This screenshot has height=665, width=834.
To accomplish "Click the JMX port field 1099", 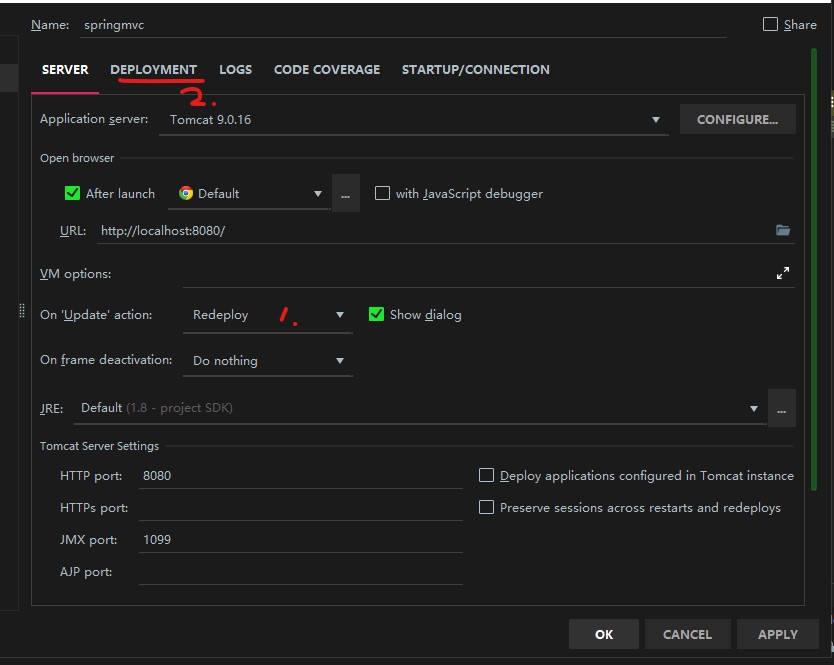I will [301, 539].
